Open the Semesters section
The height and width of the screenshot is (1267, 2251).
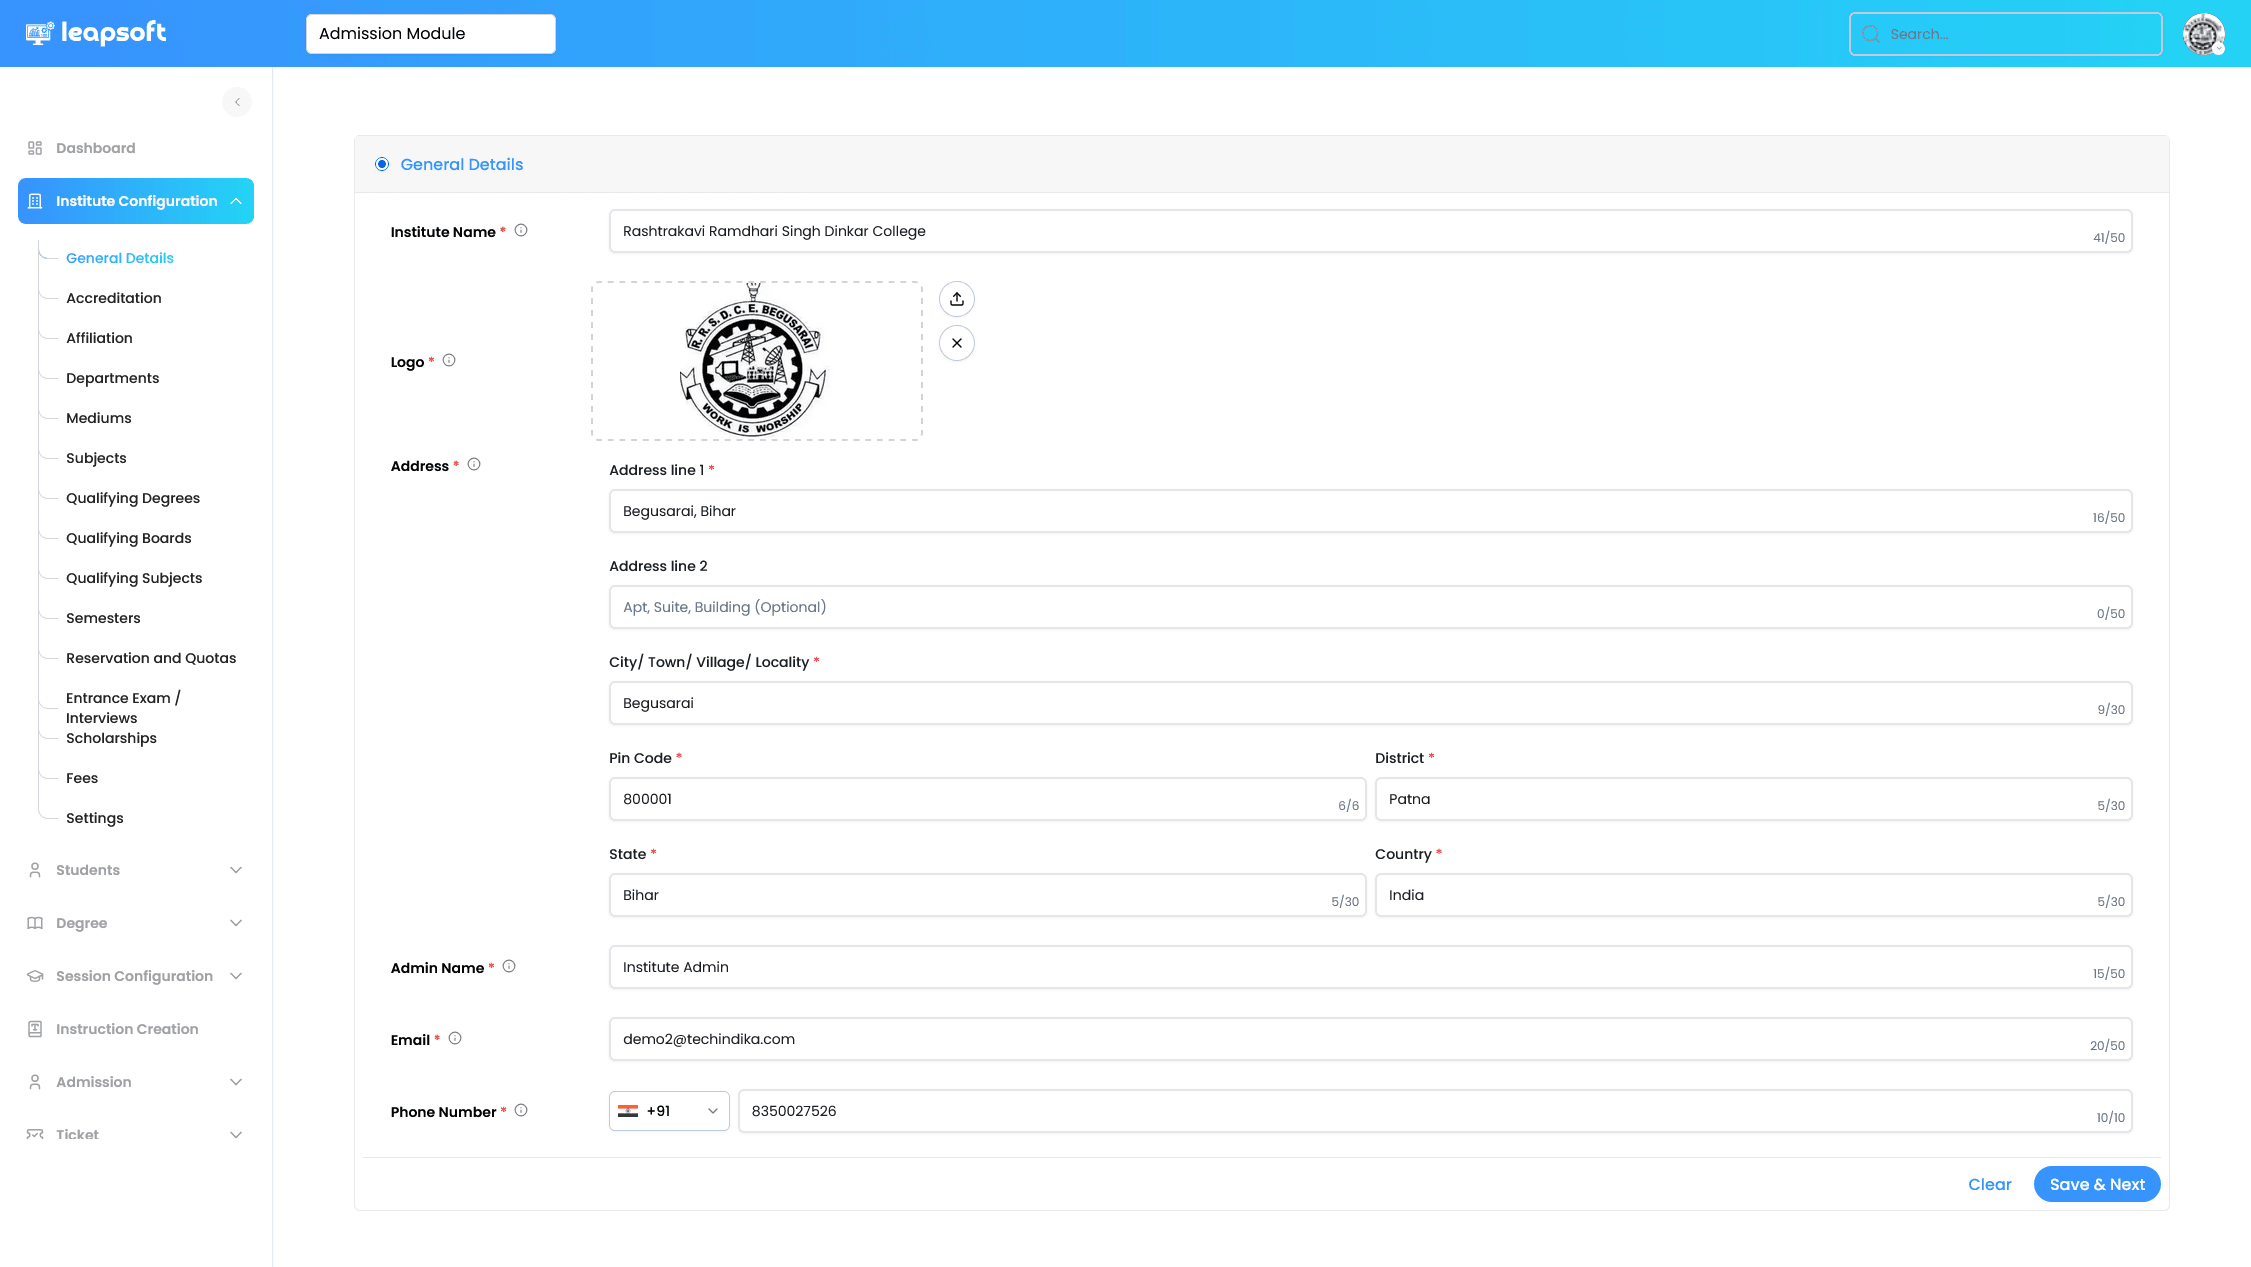(x=103, y=618)
